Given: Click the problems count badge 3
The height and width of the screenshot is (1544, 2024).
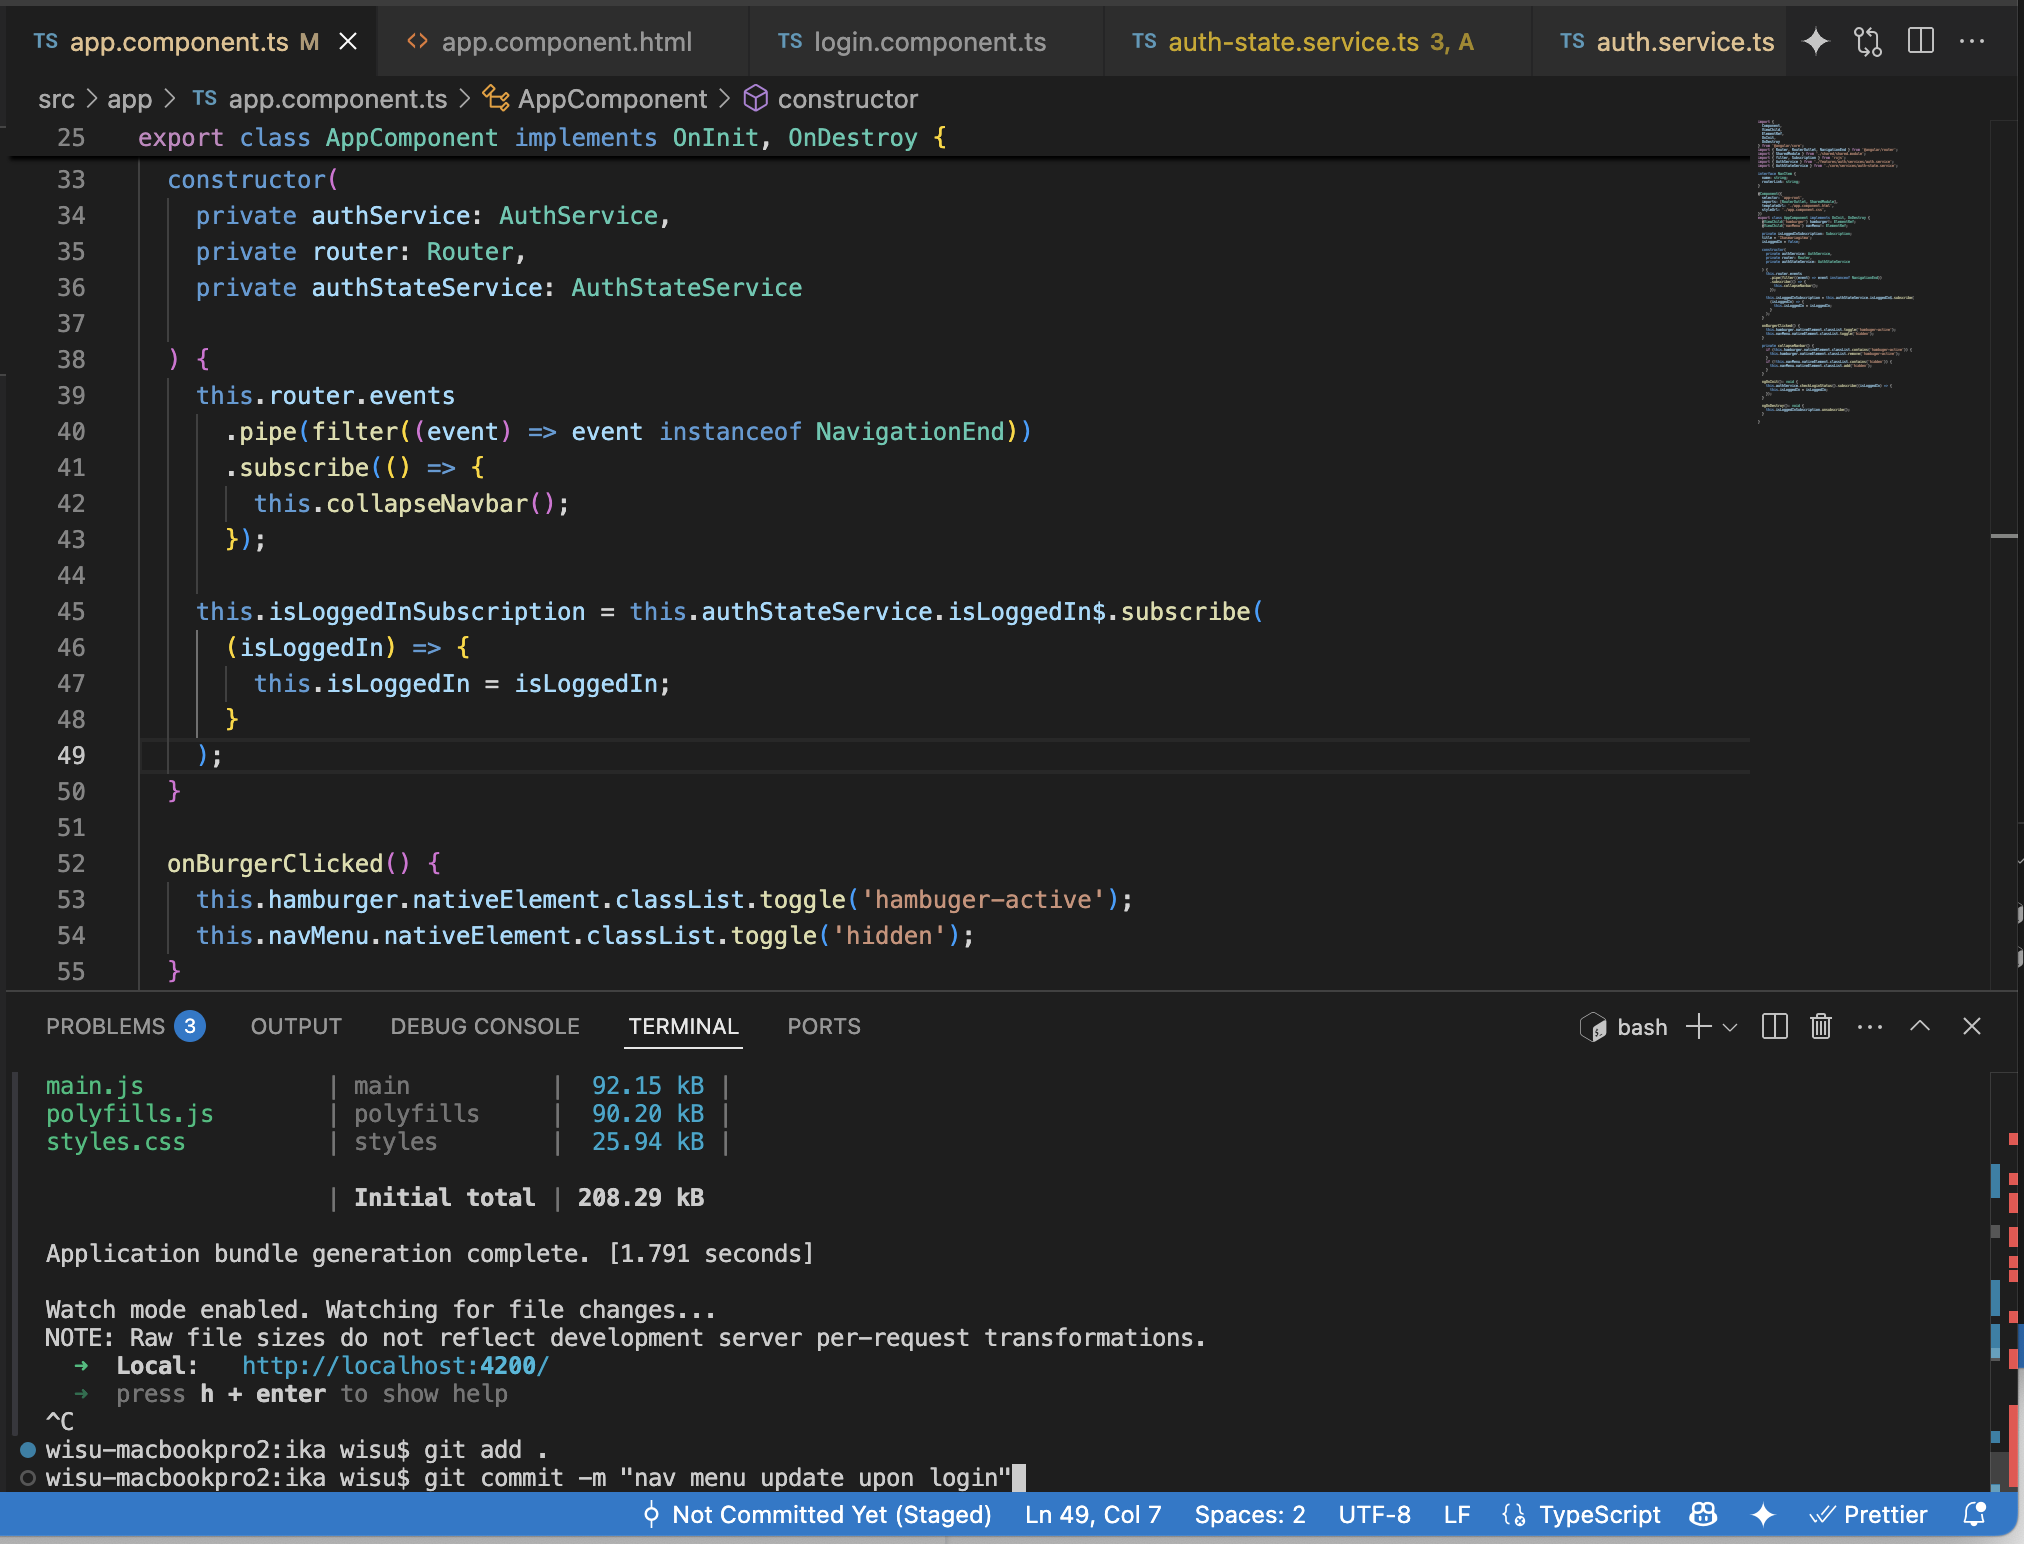Looking at the screenshot, I should [x=190, y=1026].
